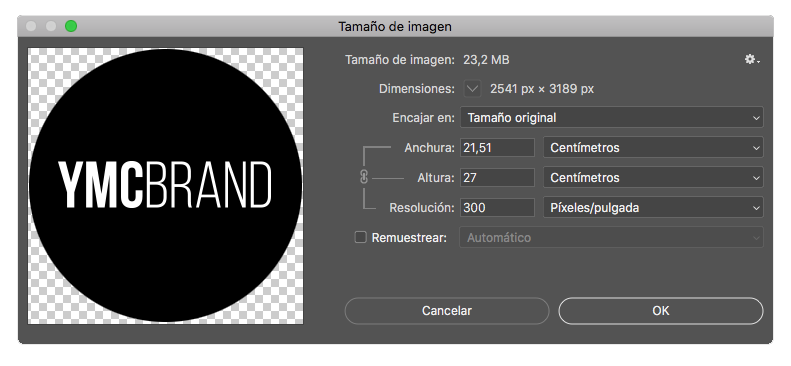The image size is (791, 366).
Task: Confirm with the OK button
Action: coord(660,311)
